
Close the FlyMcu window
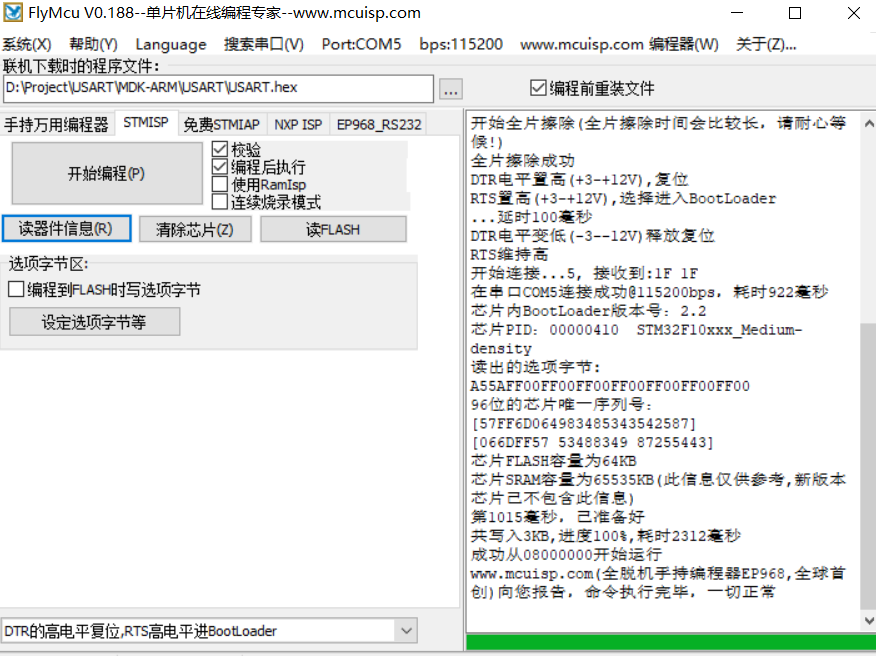point(853,13)
